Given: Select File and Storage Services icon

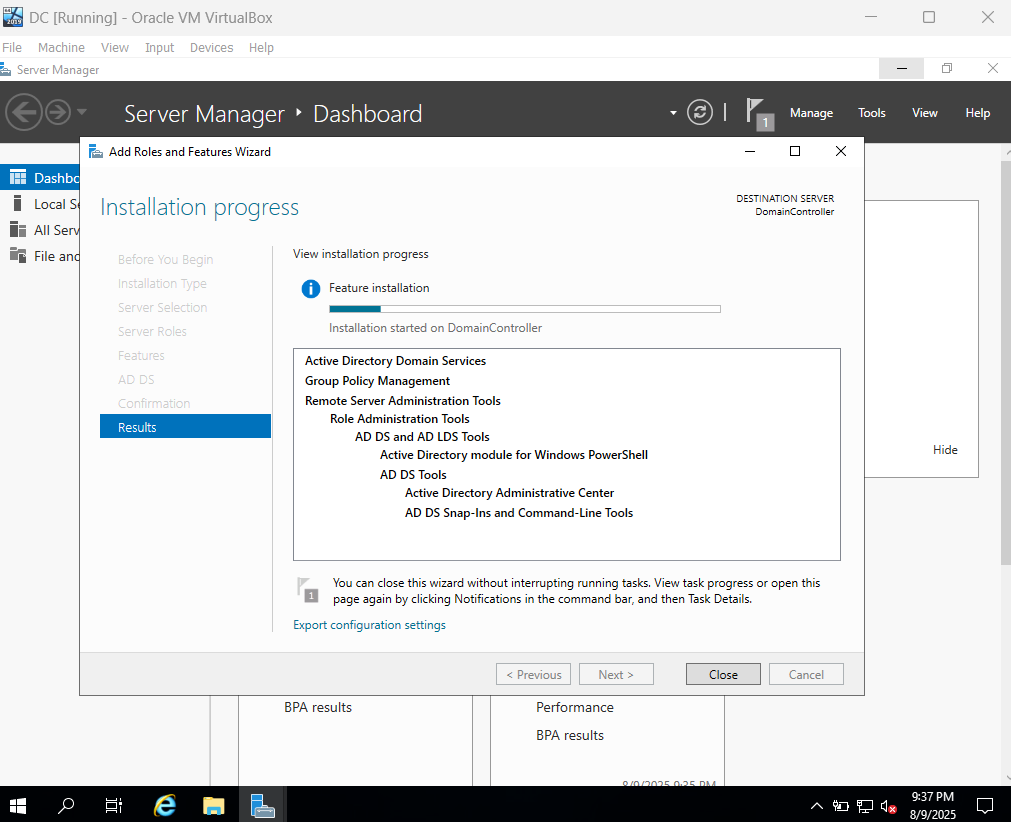Looking at the screenshot, I should (x=18, y=255).
